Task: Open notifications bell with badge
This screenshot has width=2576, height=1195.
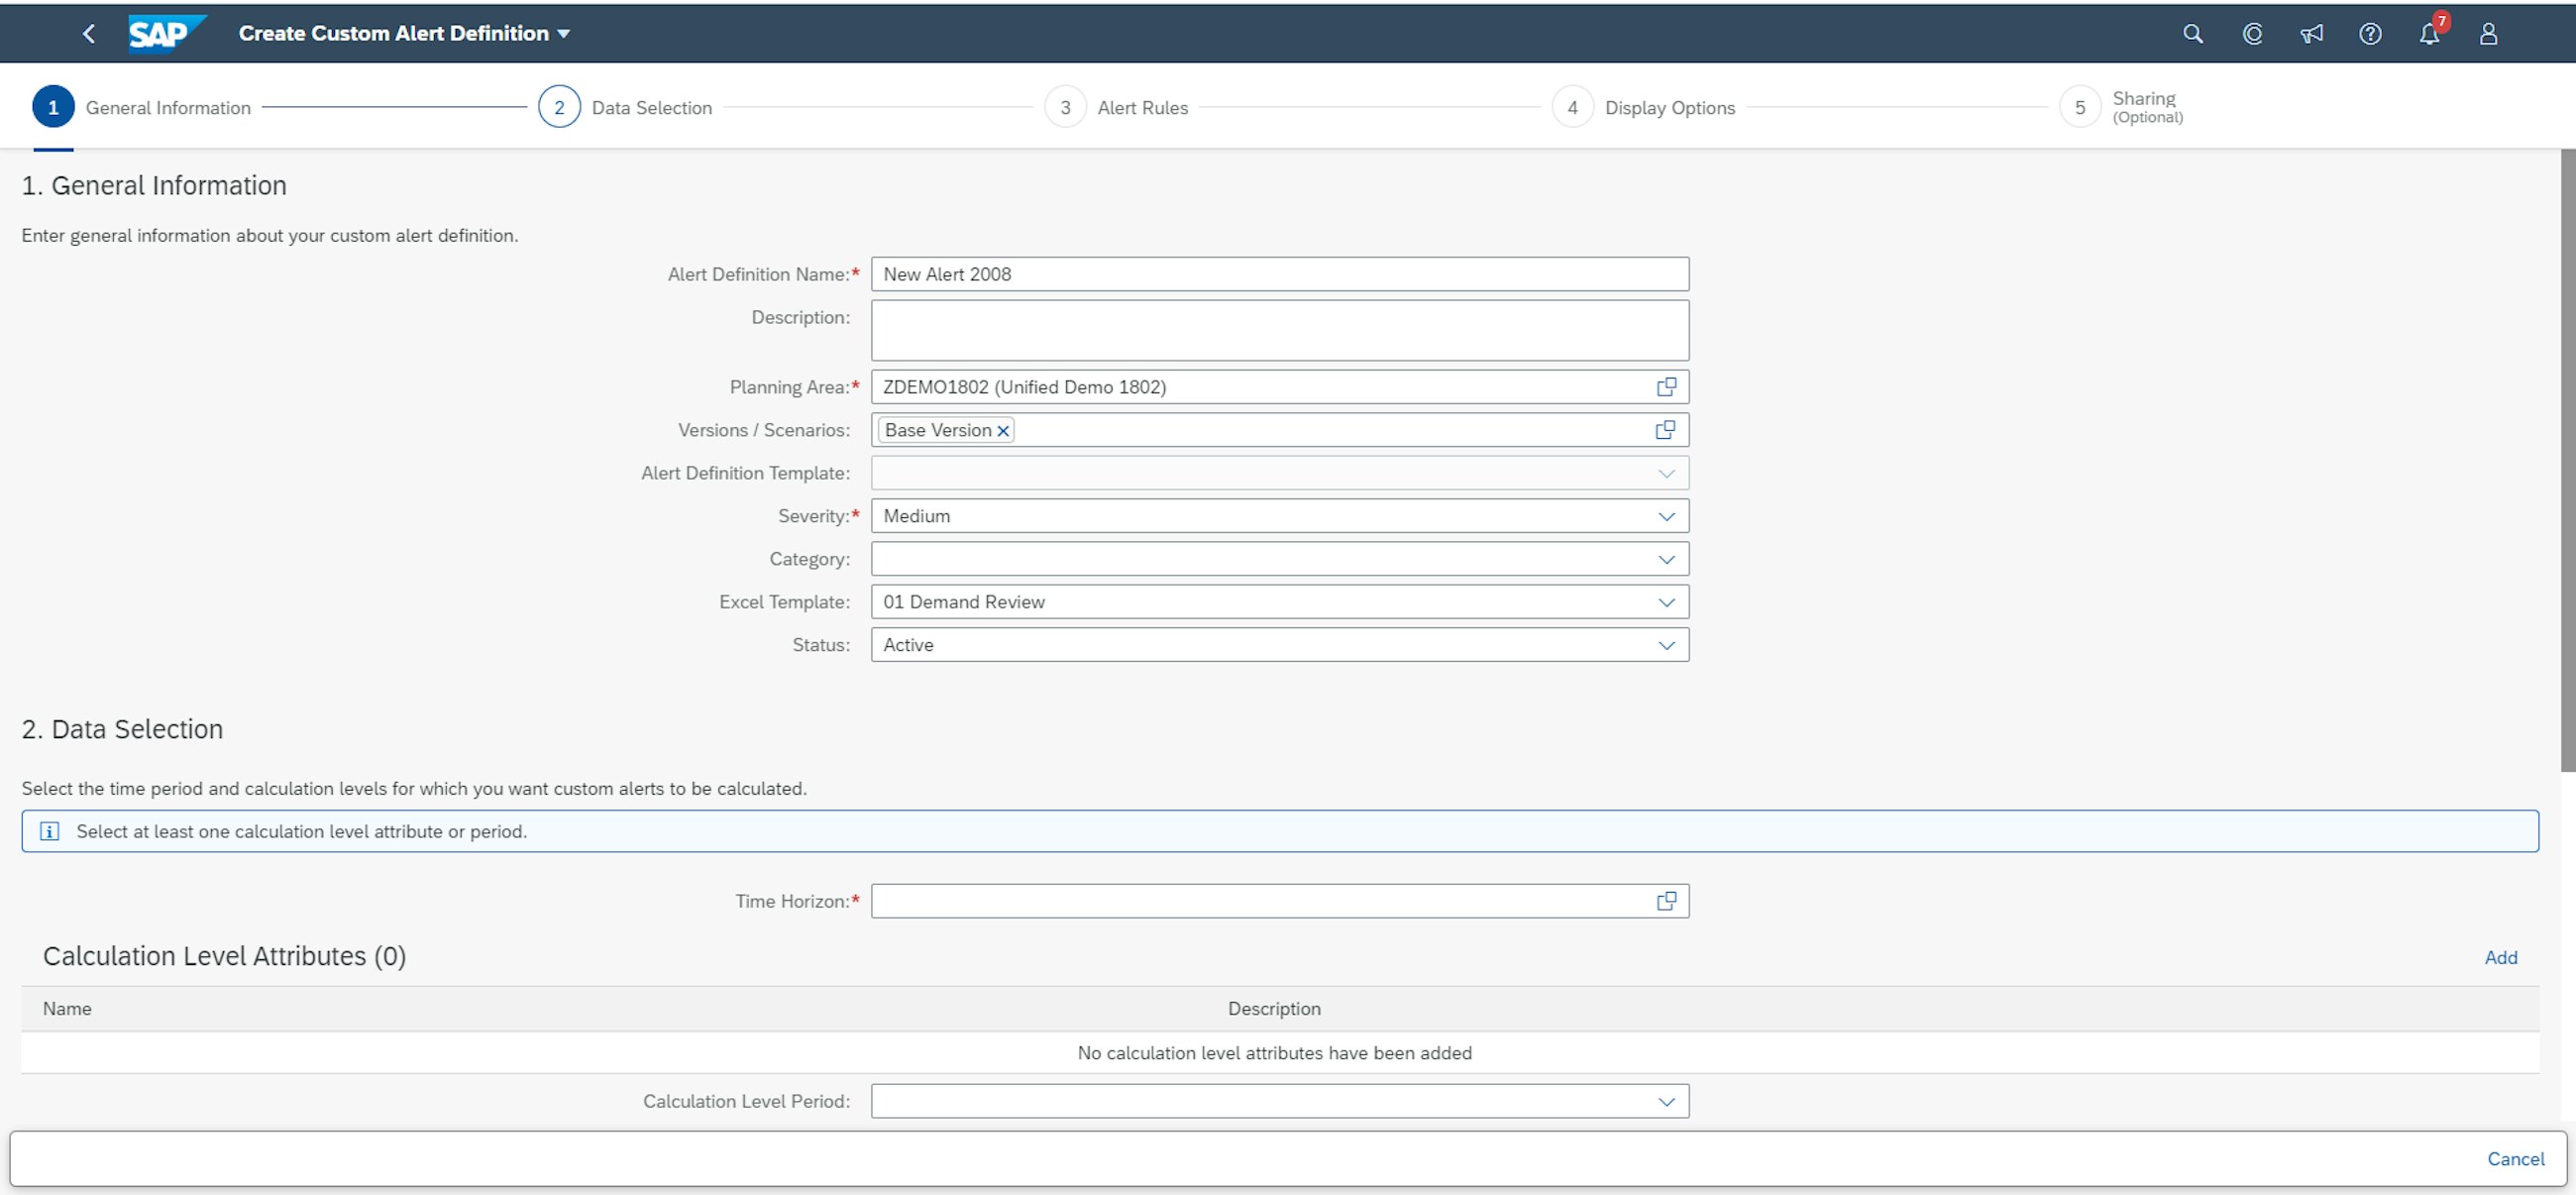Action: click(2429, 34)
